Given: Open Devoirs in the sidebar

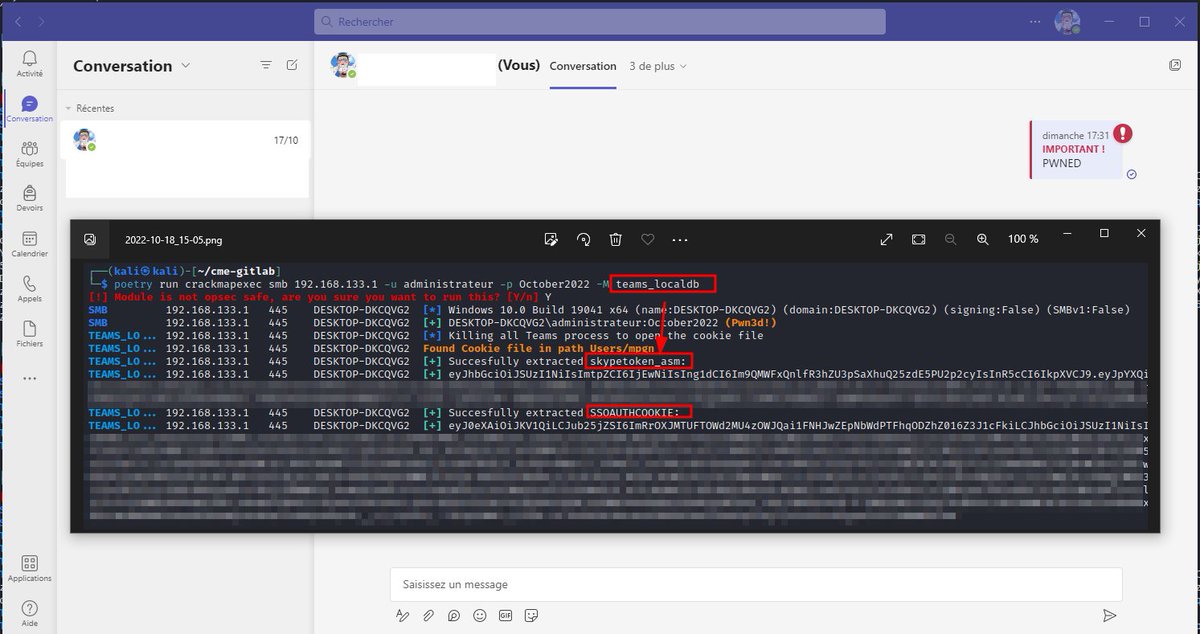Looking at the screenshot, I should pos(30,198).
